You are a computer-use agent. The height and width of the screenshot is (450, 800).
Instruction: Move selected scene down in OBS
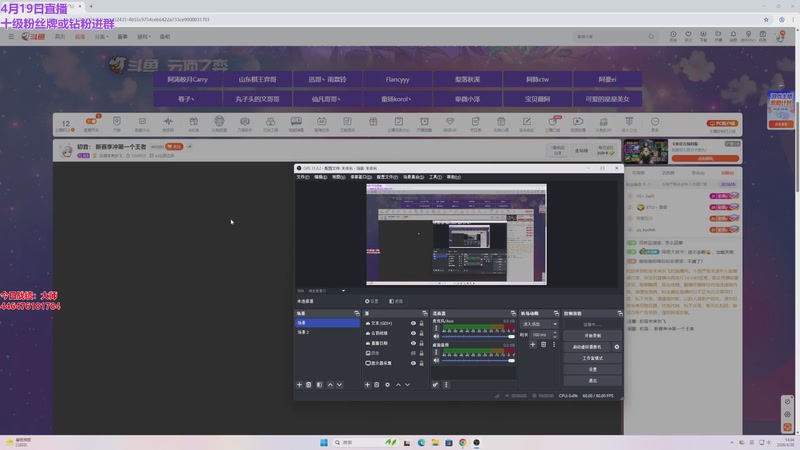tap(339, 385)
